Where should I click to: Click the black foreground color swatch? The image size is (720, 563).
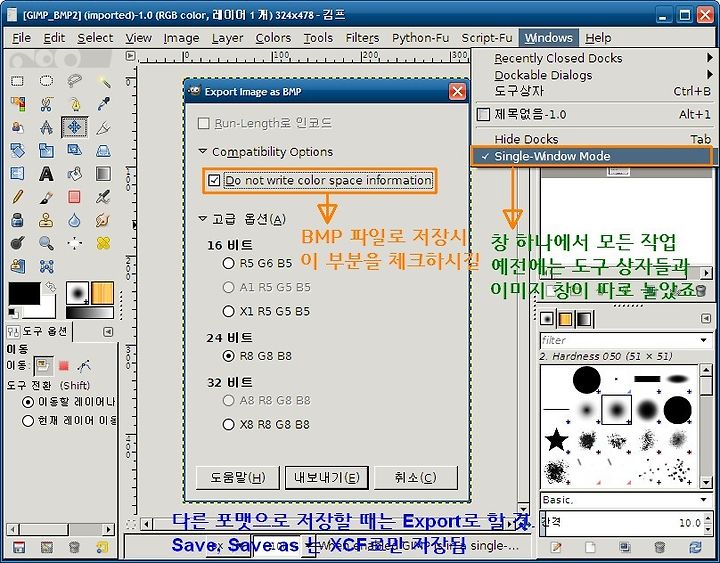[24, 293]
